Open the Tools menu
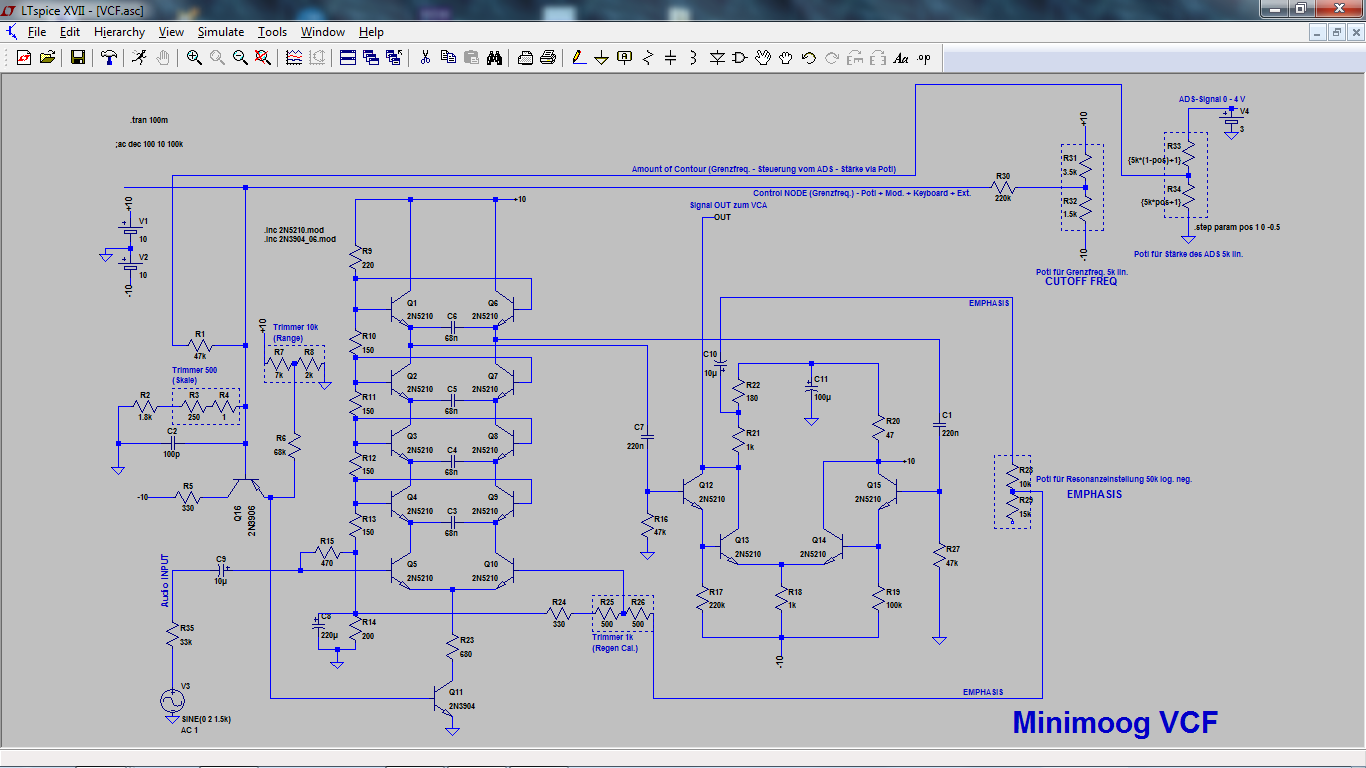1366x768 pixels. 272,32
